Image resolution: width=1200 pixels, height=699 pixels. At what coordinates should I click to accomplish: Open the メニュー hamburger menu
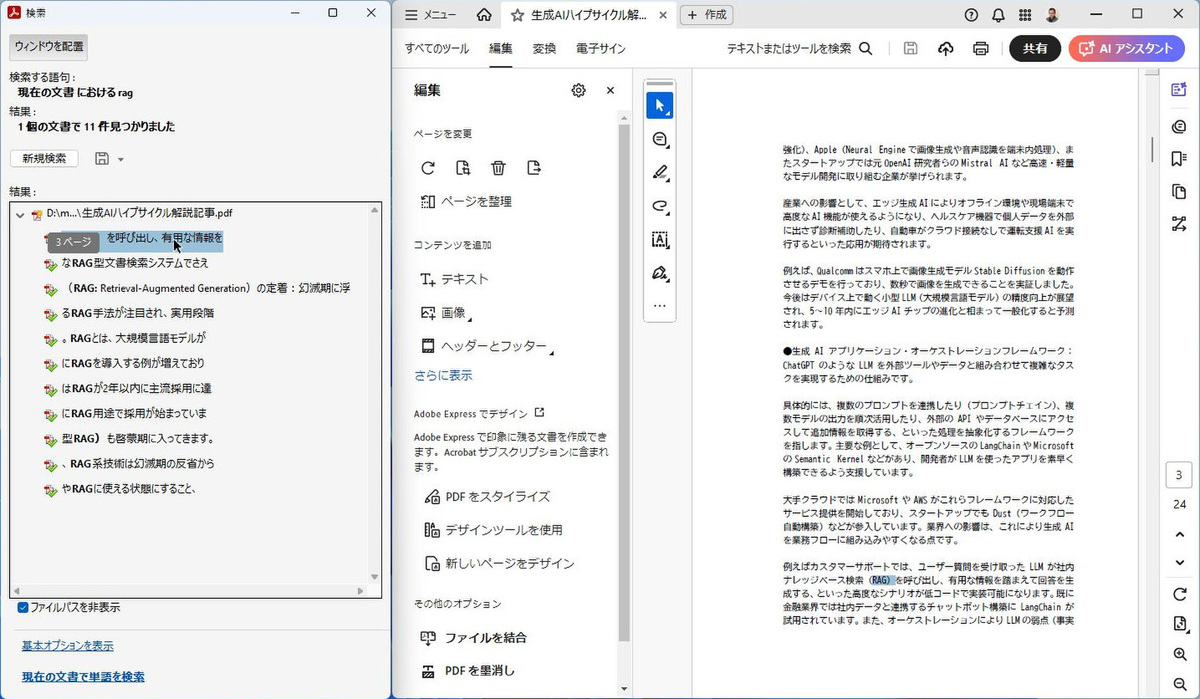point(431,15)
